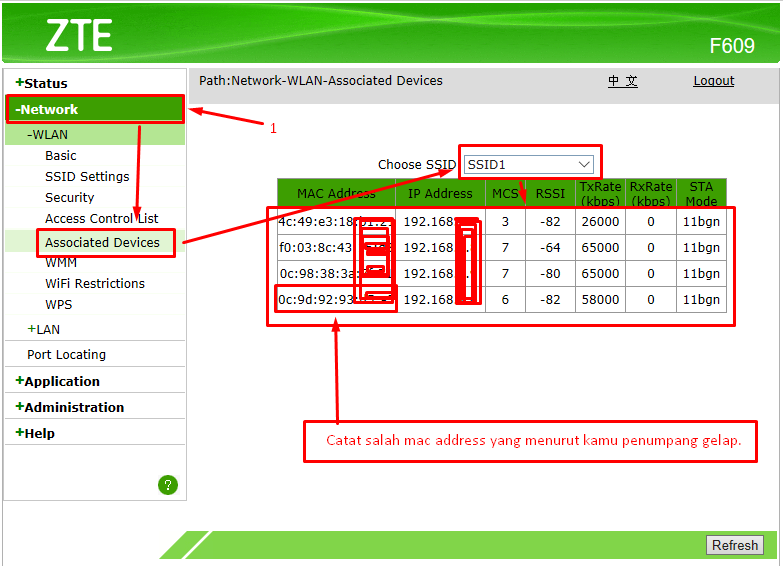Viewport: 783px width, 566px height.
Task: Click the IP Address column header
Action: pos(440,193)
